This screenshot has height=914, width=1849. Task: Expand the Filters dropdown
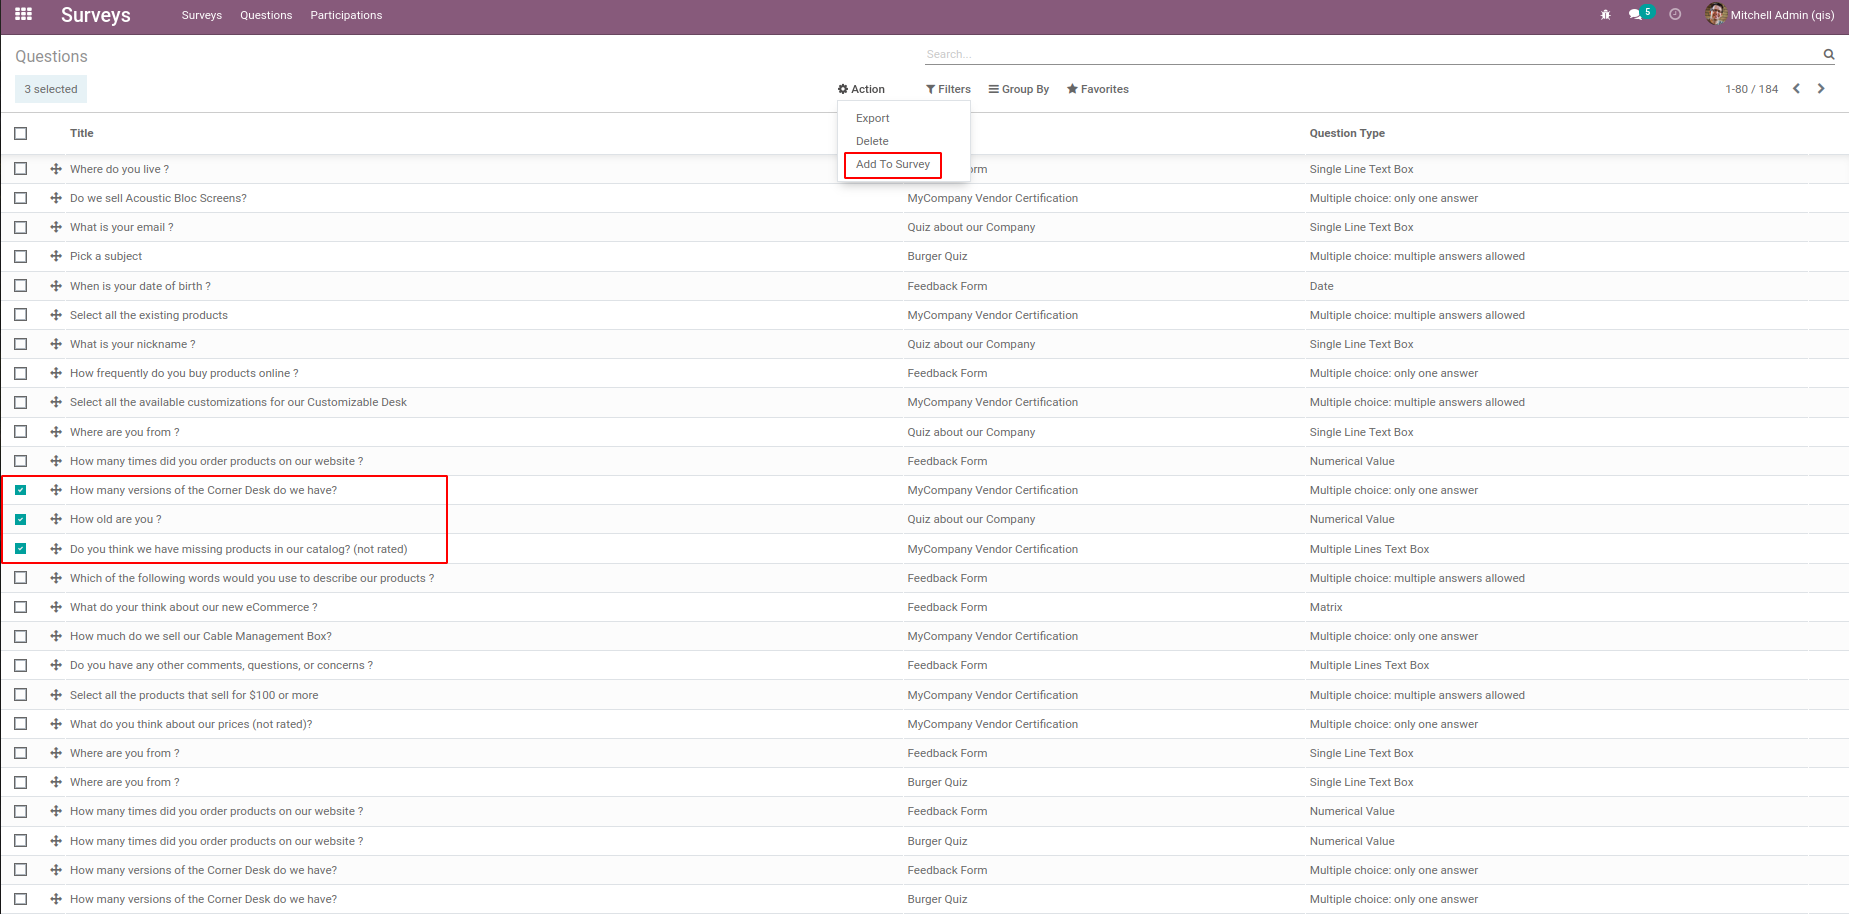(x=948, y=89)
